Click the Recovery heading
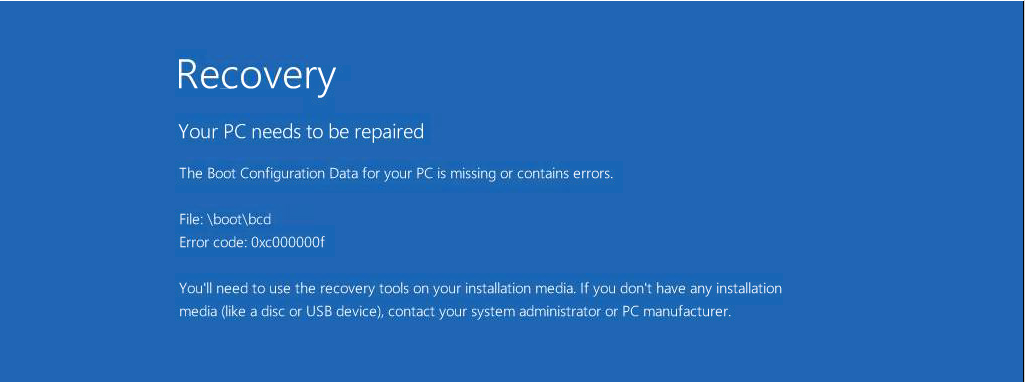1025x382 pixels. [x=256, y=76]
